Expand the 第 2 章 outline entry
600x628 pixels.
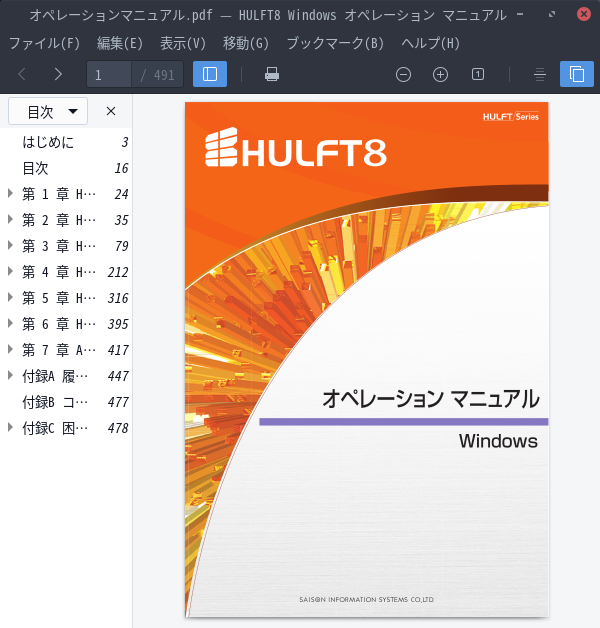(x=10, y=219)
